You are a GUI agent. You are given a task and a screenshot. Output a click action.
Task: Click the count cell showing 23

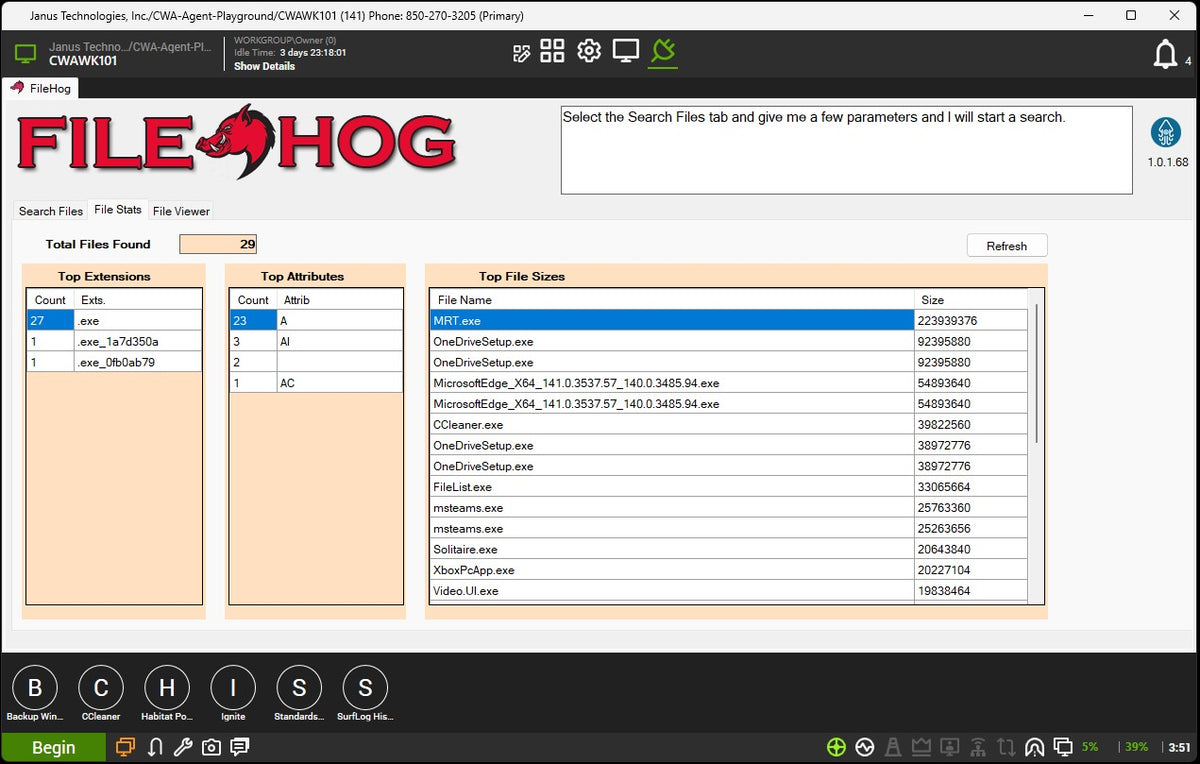[x=253, y=321]
